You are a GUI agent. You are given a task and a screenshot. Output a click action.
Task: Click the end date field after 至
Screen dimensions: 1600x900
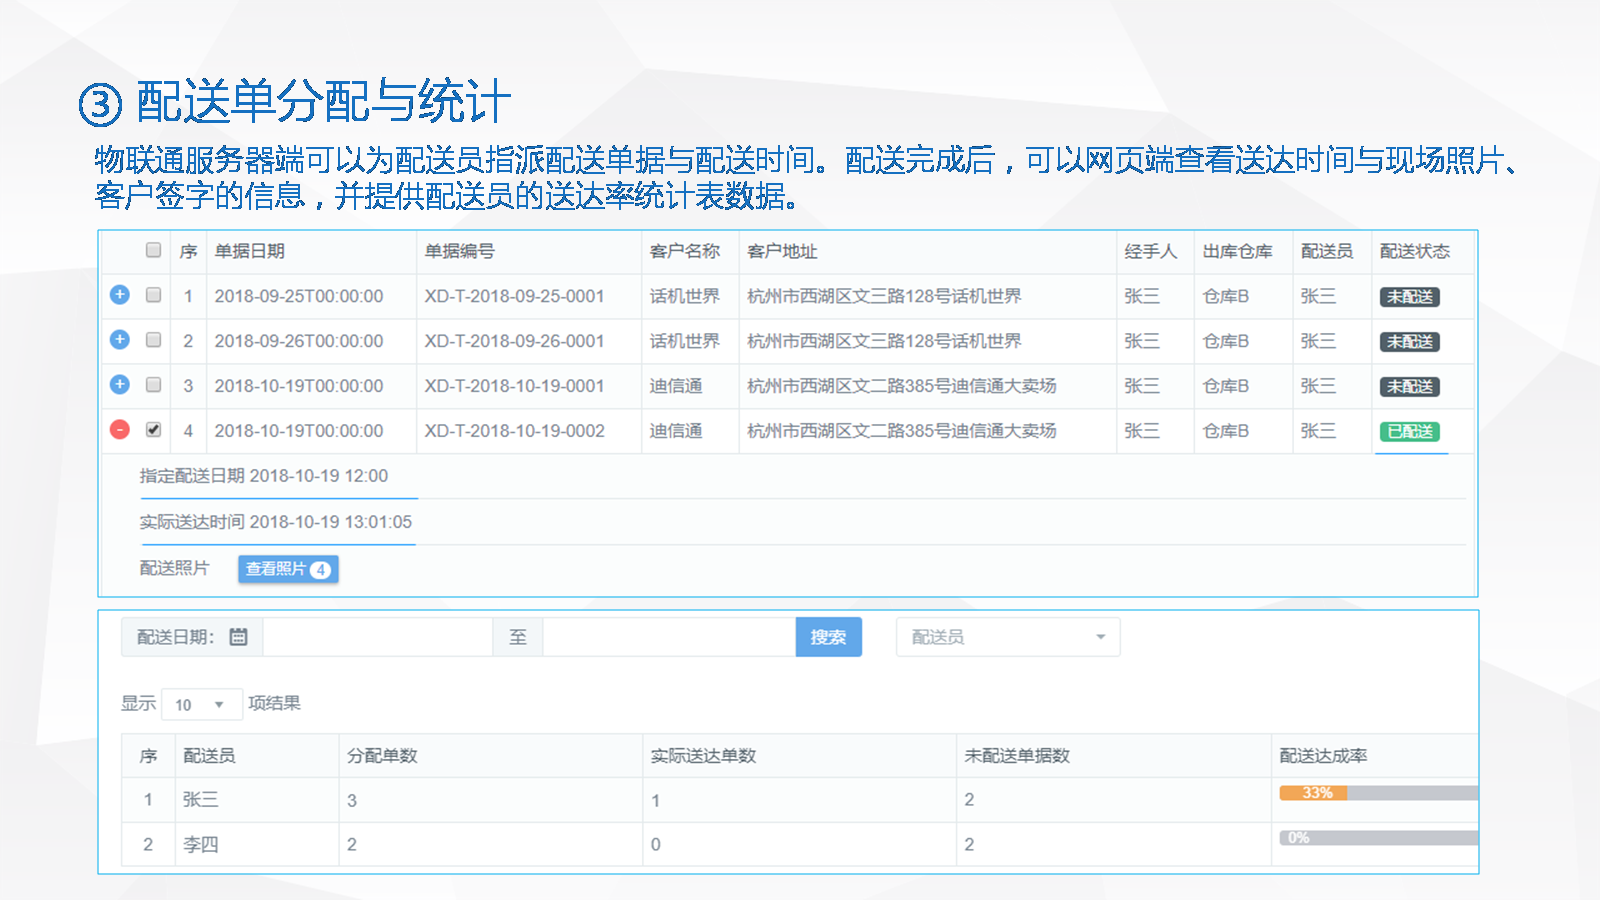668,637
